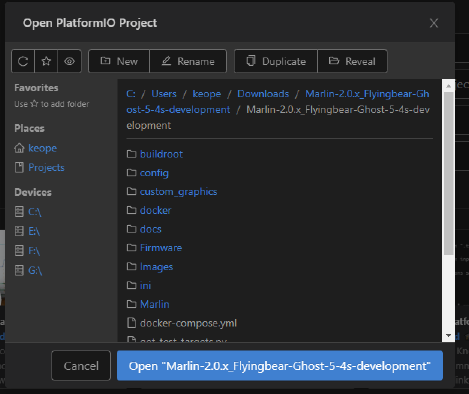Click folder icon beside ini
The image size is (469, 394).
coord(132,285)
